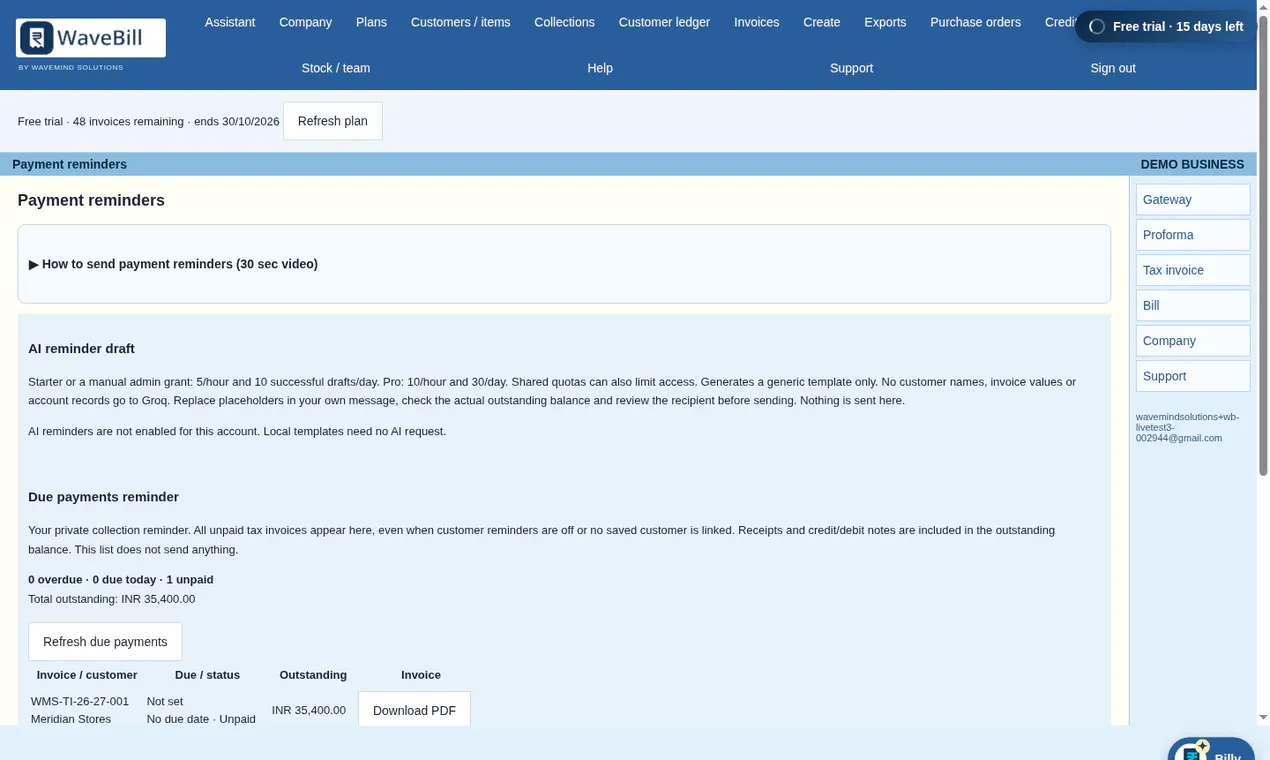Open the Customer ledger
Screen dimensions: 1270x760
tap(664, 22)
